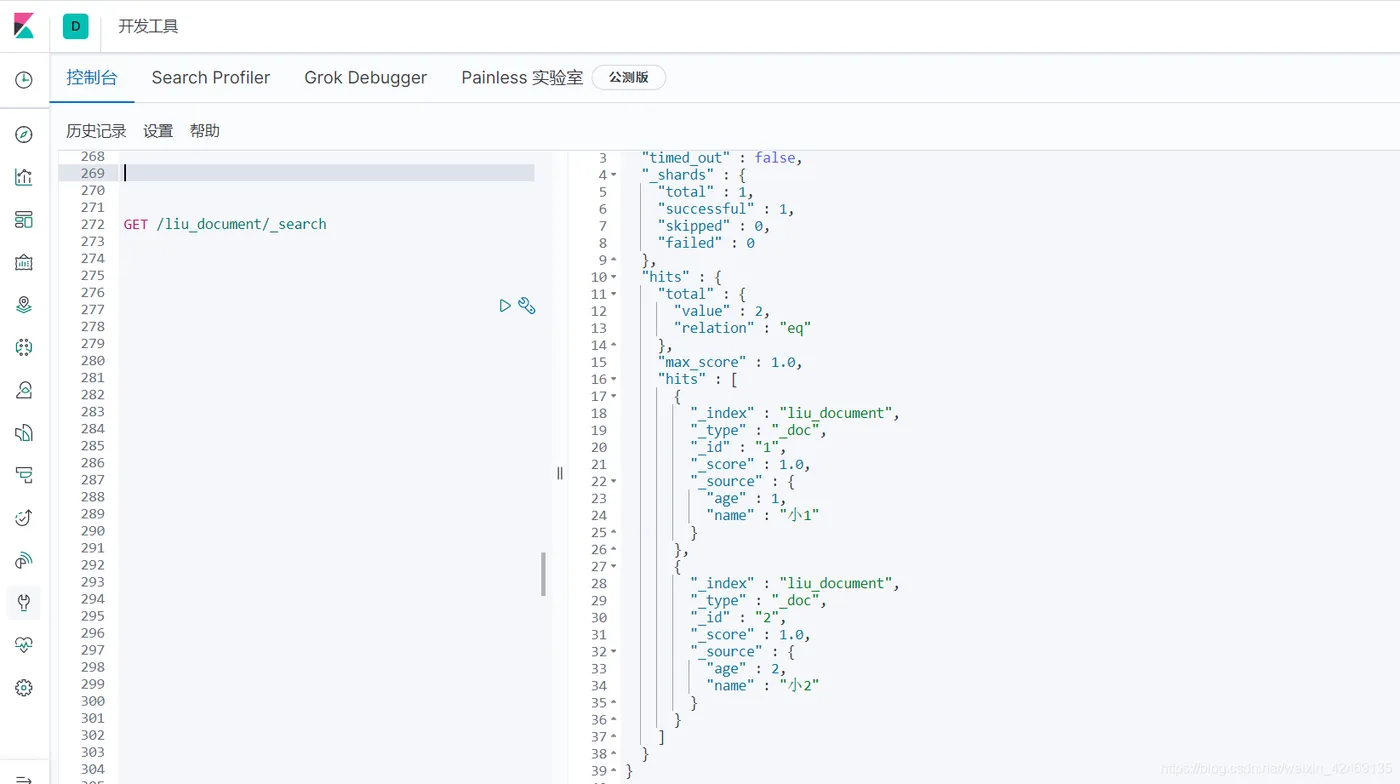Image resolution: width=1400 pixels, height=784 pixels.
Task: Click line number 272 in editor gutter
Action: coord(93,224)
